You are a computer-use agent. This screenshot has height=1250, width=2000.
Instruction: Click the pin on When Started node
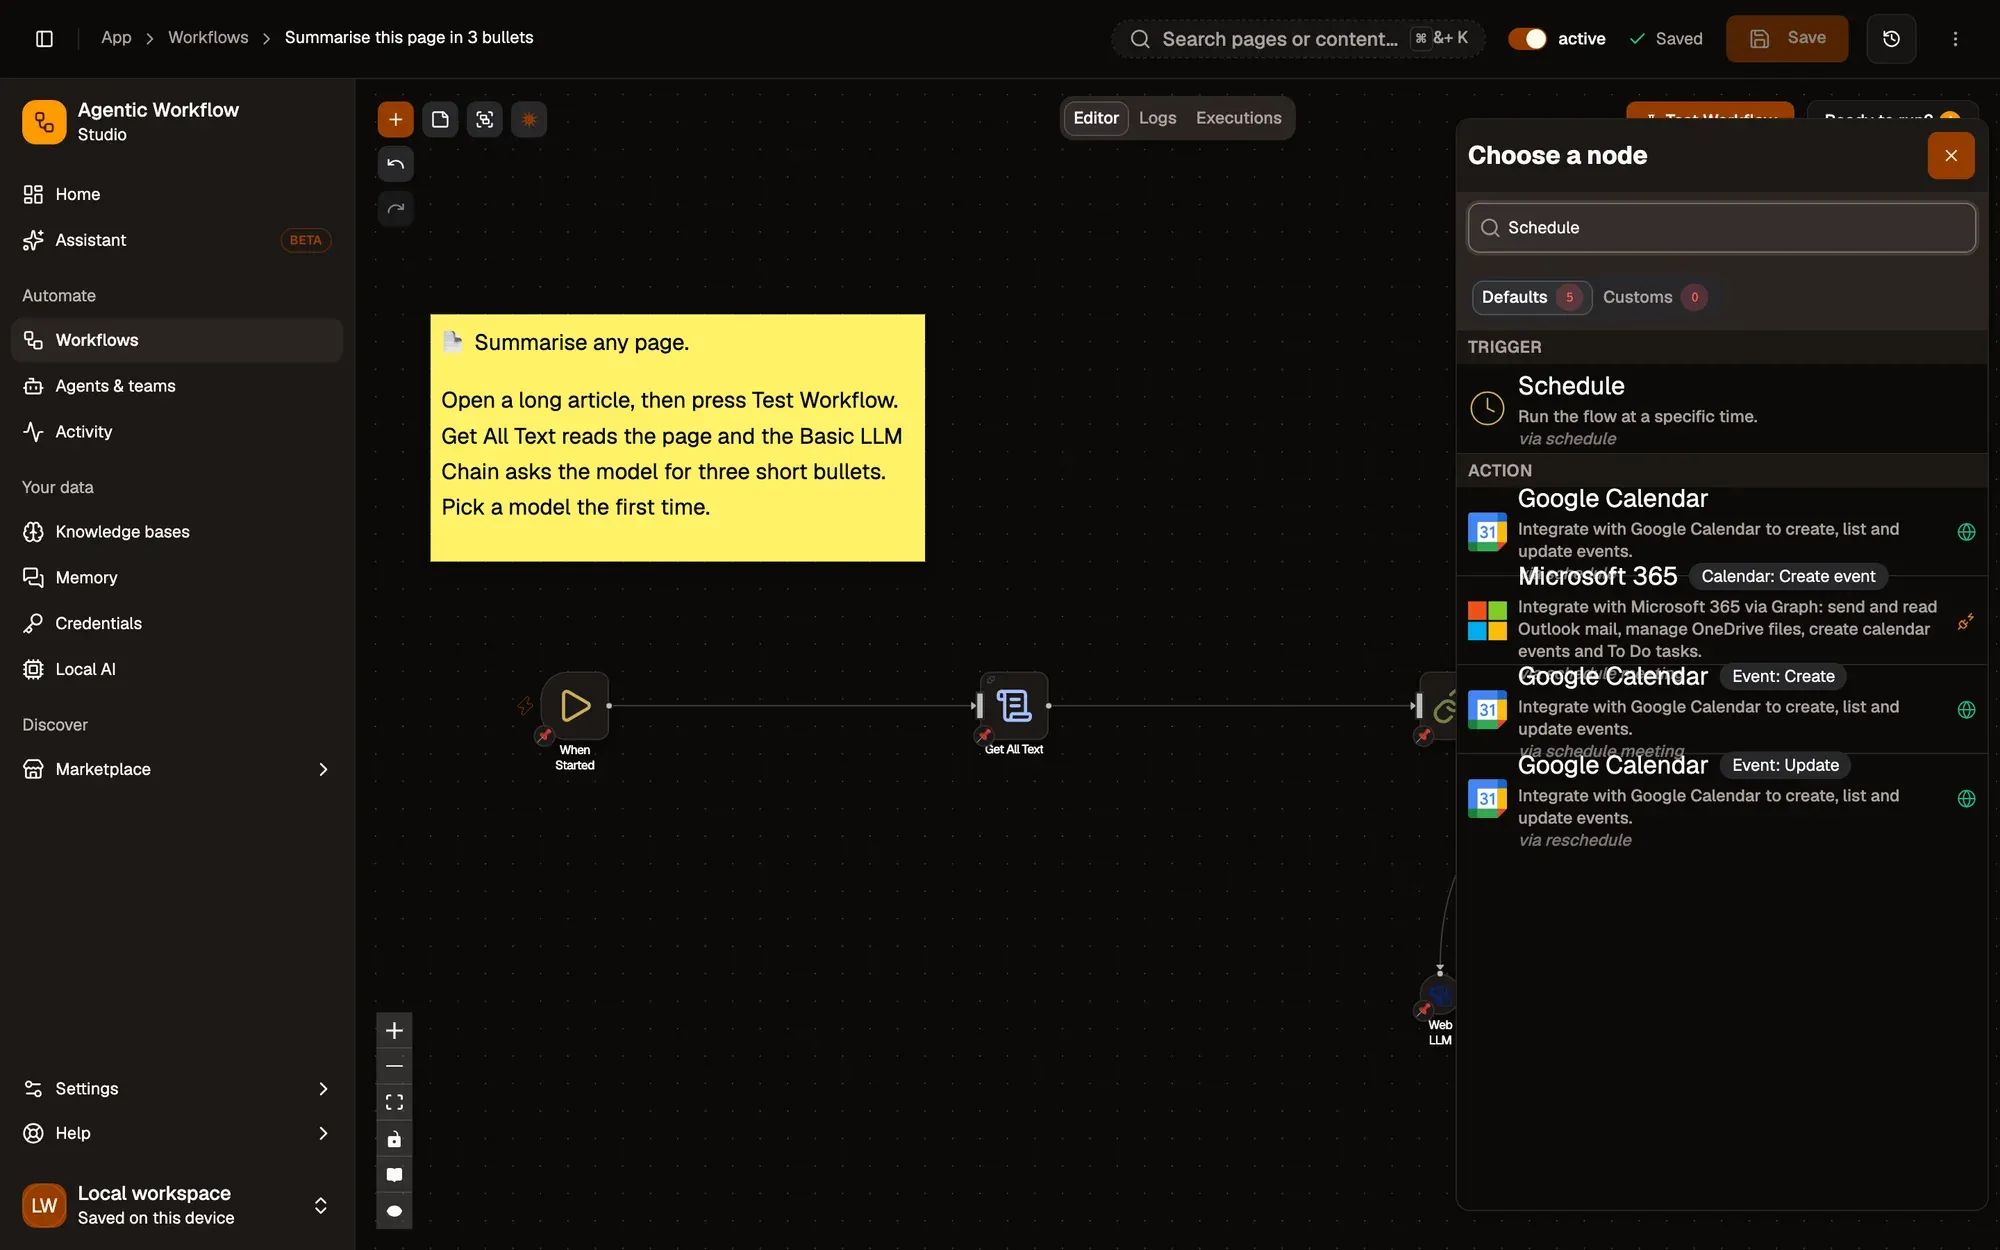544,736
